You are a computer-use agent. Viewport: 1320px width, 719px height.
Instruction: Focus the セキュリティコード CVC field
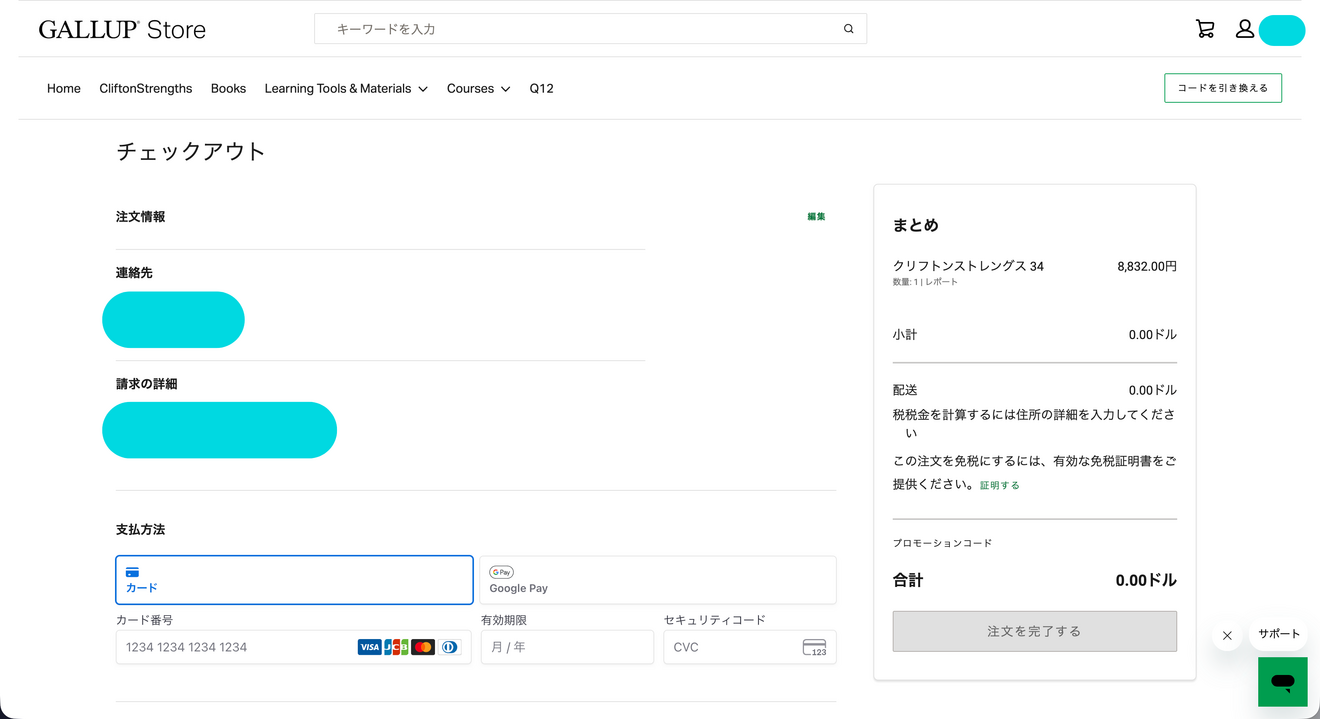click(x=750, y=647)
